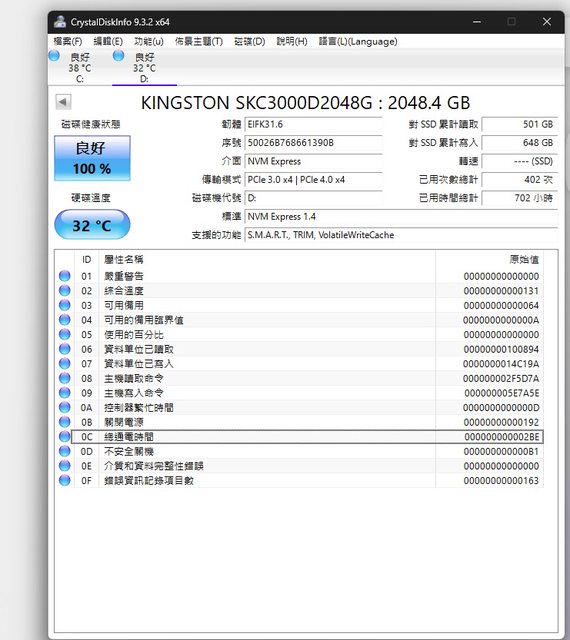Click the blue status orb for drive D:
This screenshot has height=640, width=570.
coord(118,56)
